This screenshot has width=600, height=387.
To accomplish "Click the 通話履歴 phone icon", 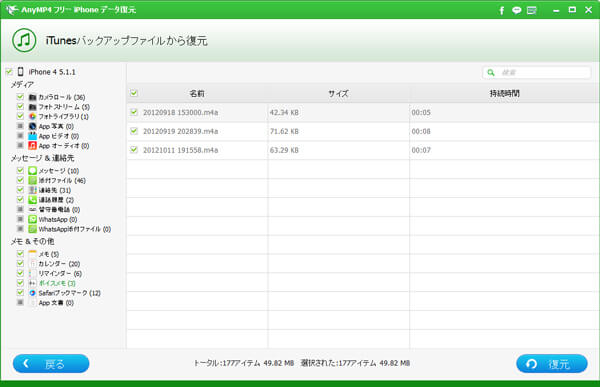I will (33, 200).
